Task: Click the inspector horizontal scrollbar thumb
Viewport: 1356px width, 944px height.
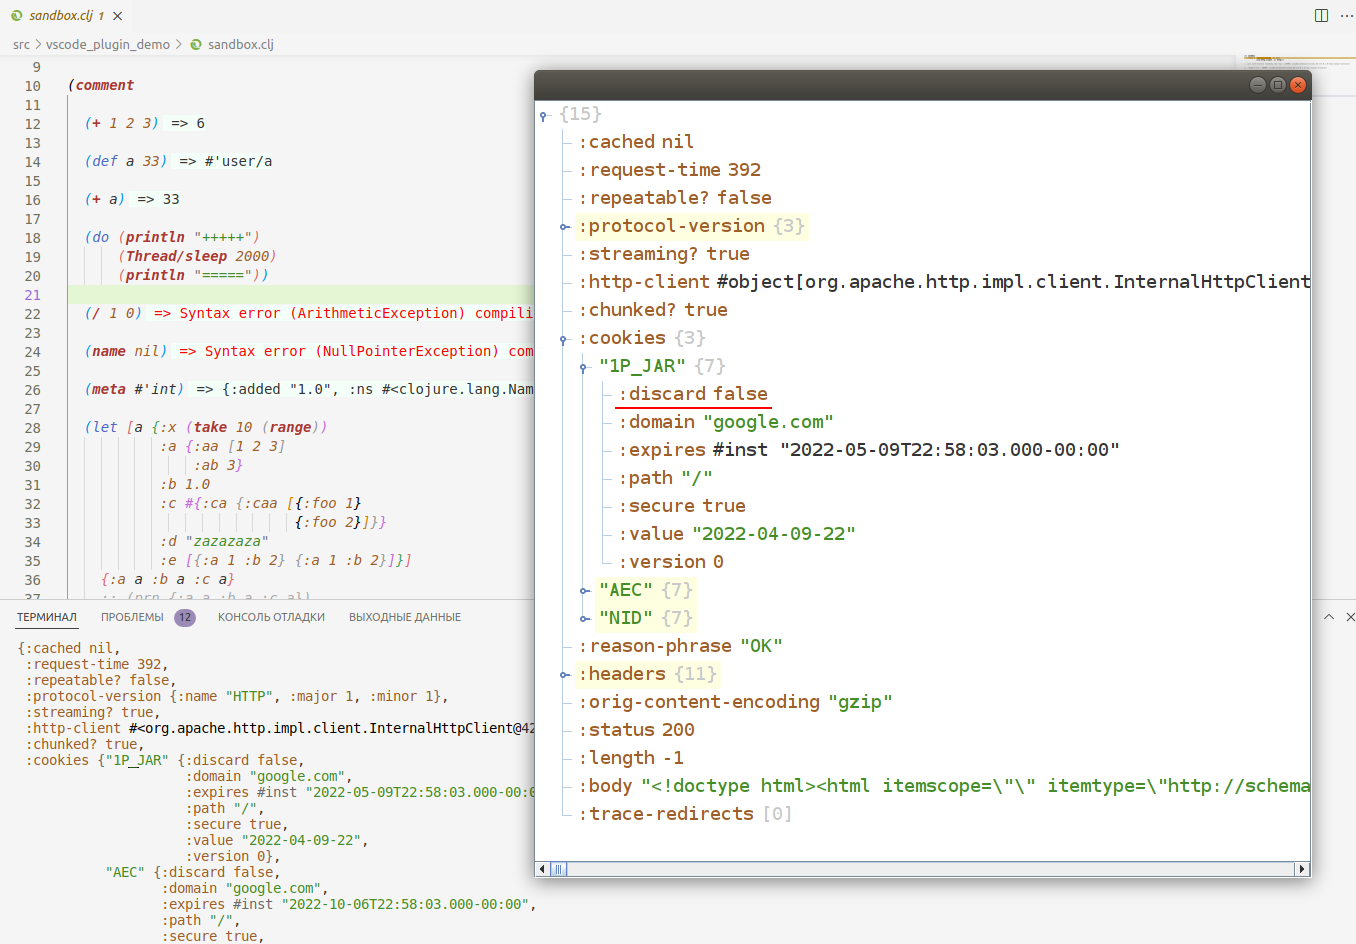Action: (x=559, y=869)
